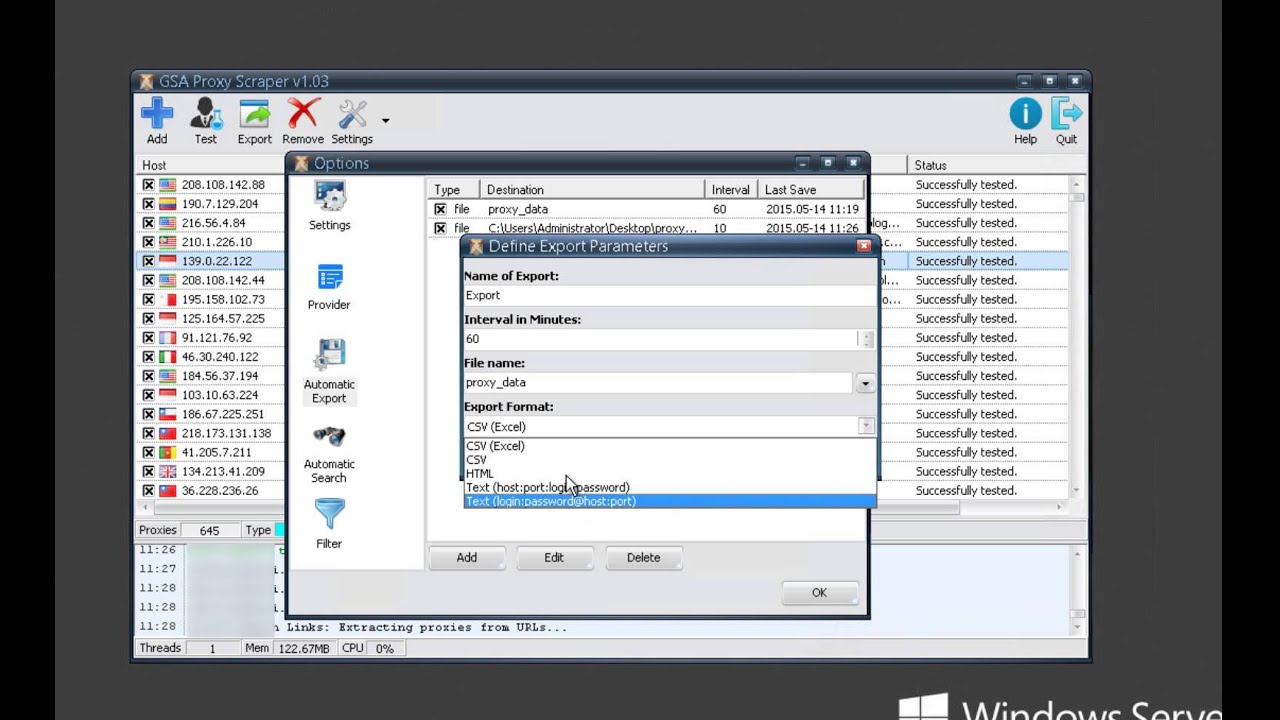The image size is (1280, 720).
Task: Choose Text (host:port:login:password) format
Action: tap(669, 488)
